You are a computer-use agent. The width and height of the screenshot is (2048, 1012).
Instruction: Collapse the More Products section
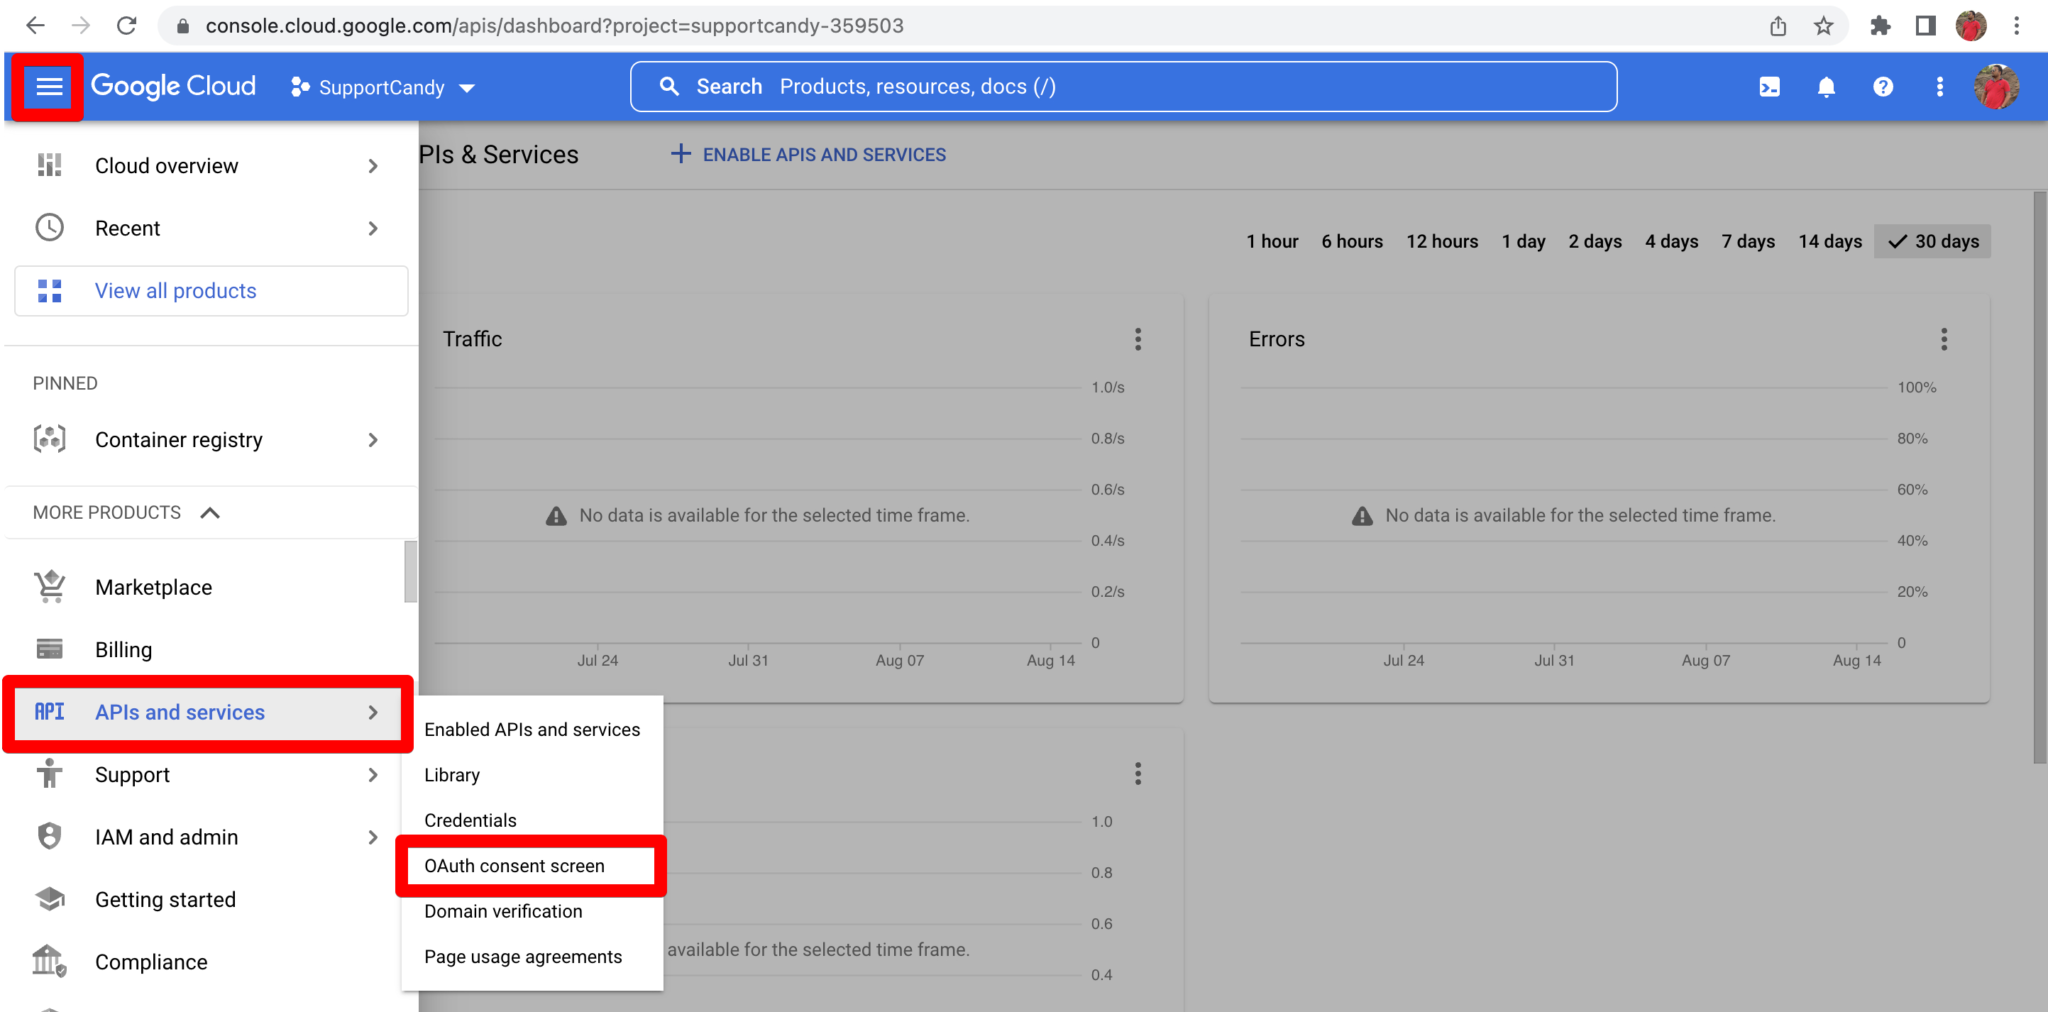pos(210,512)
